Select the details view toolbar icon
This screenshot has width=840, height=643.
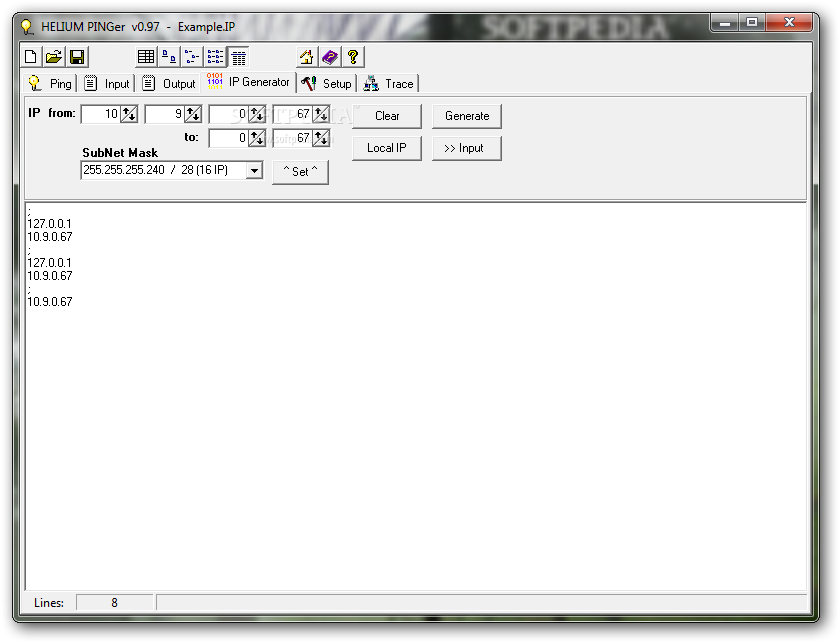(x=238, y=57)
